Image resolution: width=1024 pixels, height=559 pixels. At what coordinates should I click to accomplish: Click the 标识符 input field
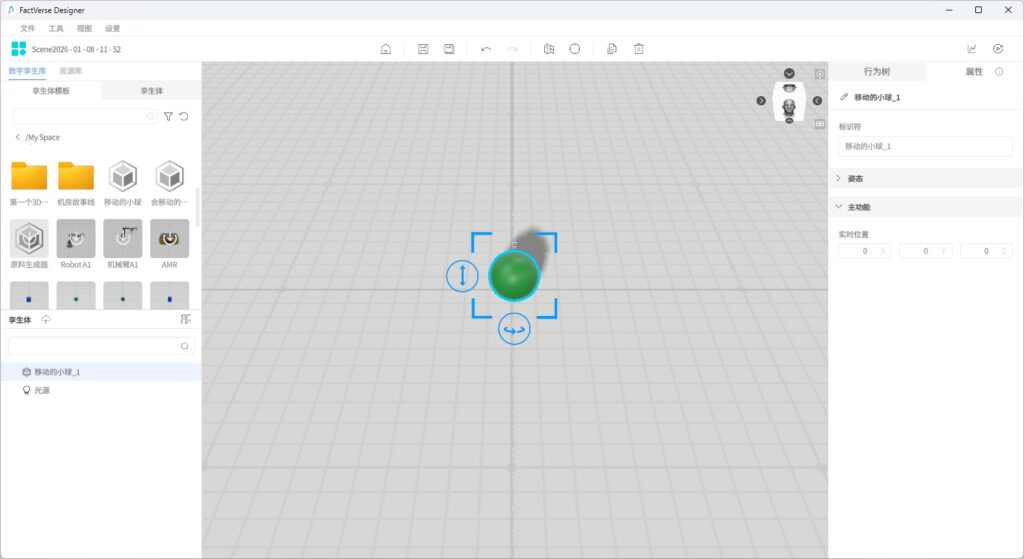925,146
